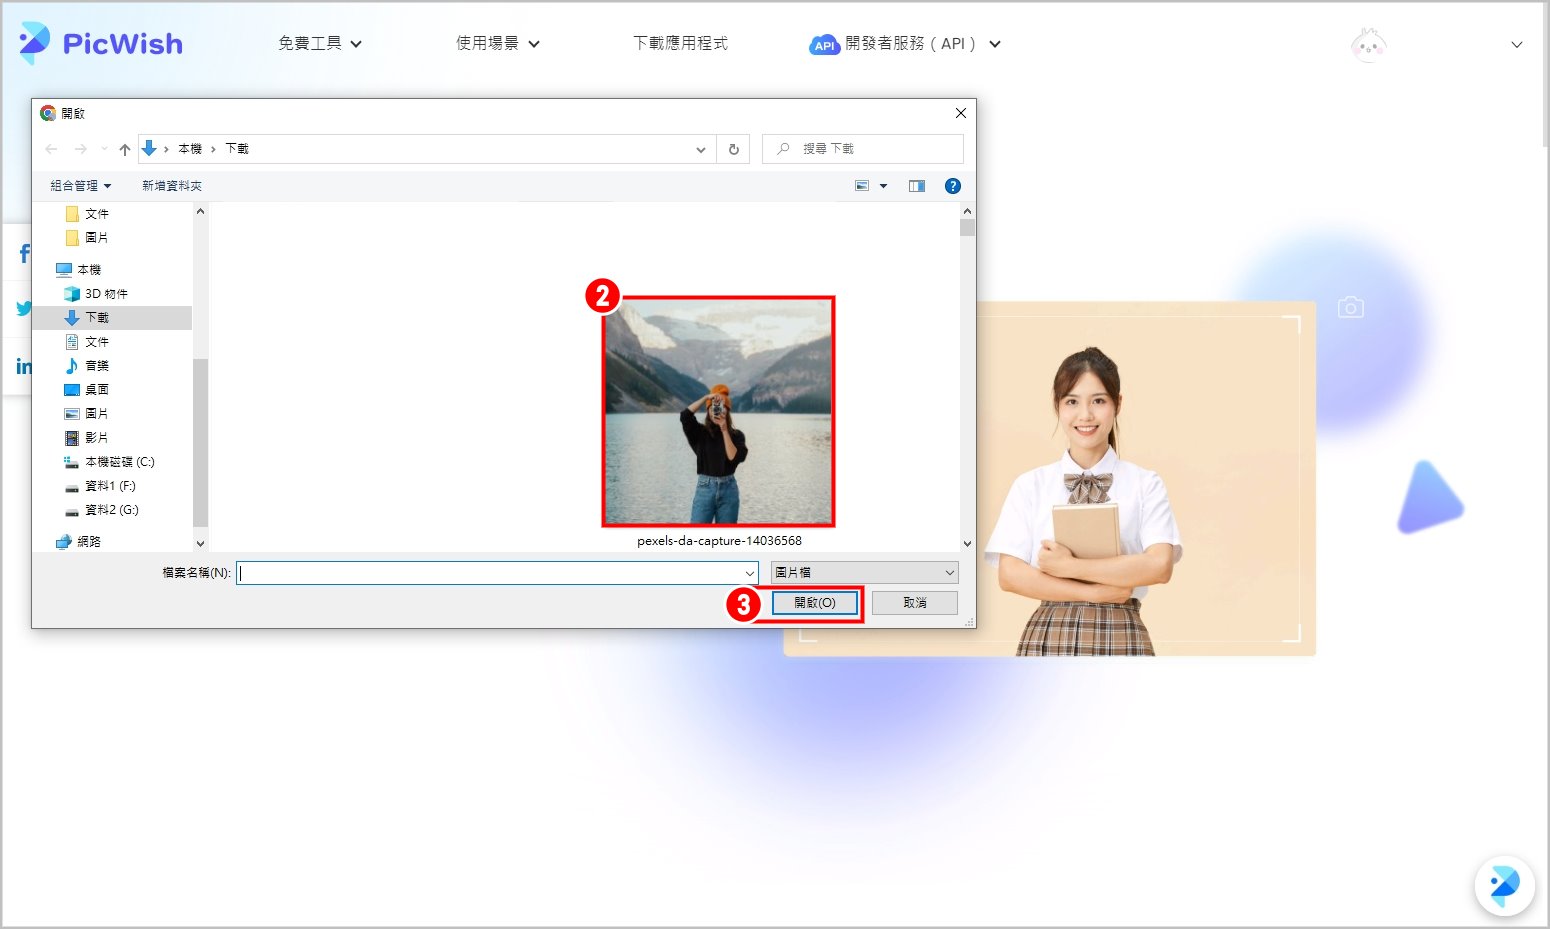The image size is (1550, 929).
Task: Open 開發者服務 (API) menu
Action: (922, 44)
